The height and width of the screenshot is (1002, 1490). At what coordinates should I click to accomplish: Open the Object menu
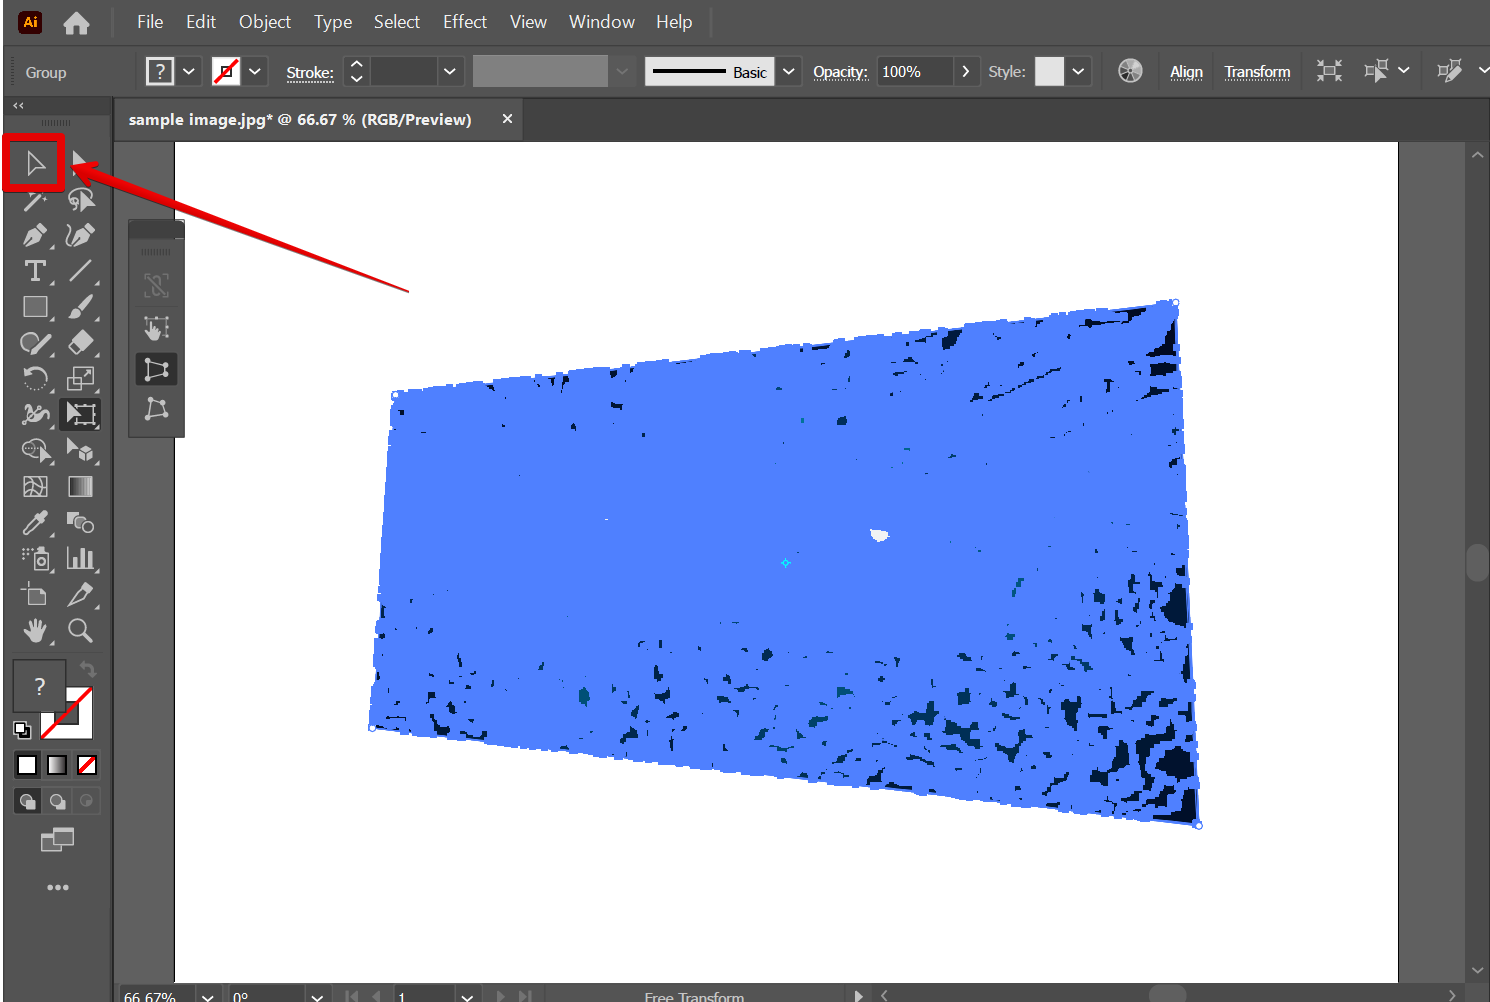pos(264,22)
